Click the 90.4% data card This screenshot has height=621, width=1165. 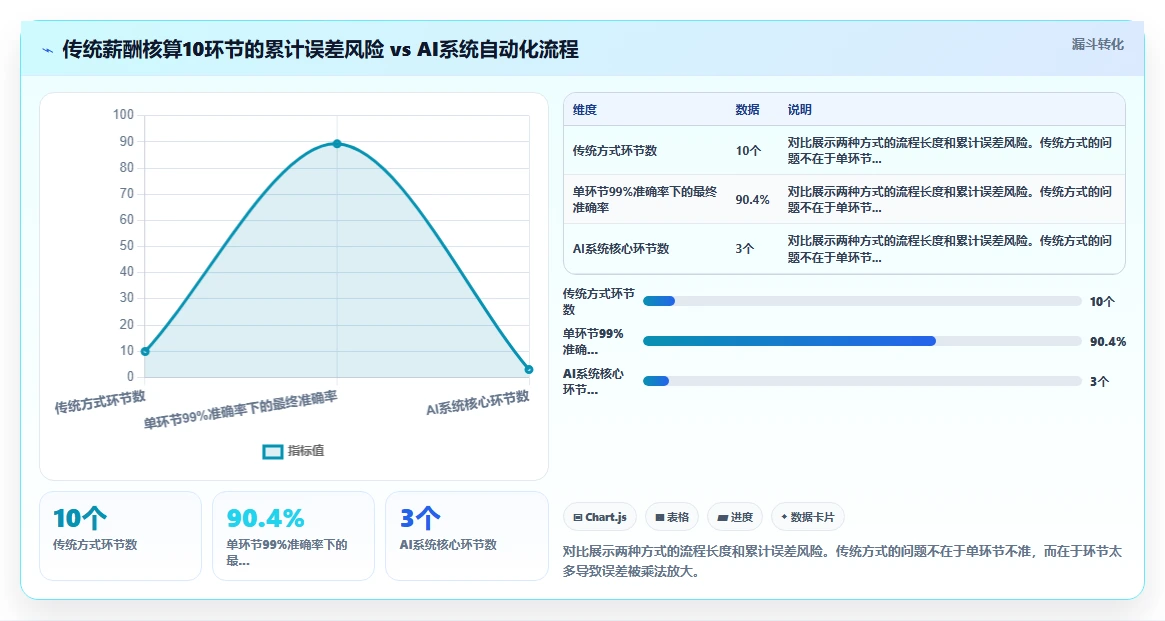coord(293,536)
